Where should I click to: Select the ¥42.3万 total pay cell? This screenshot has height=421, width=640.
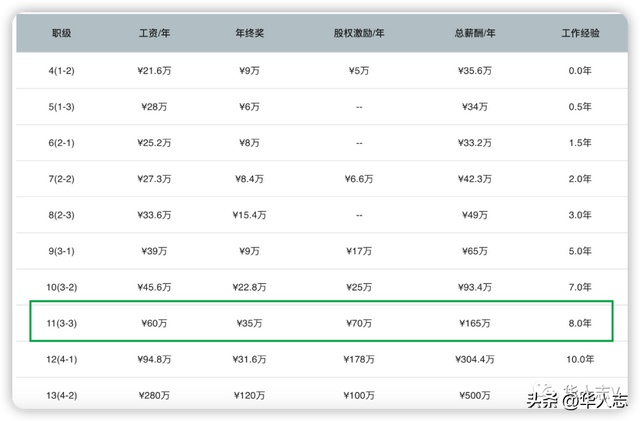point(475,179)
